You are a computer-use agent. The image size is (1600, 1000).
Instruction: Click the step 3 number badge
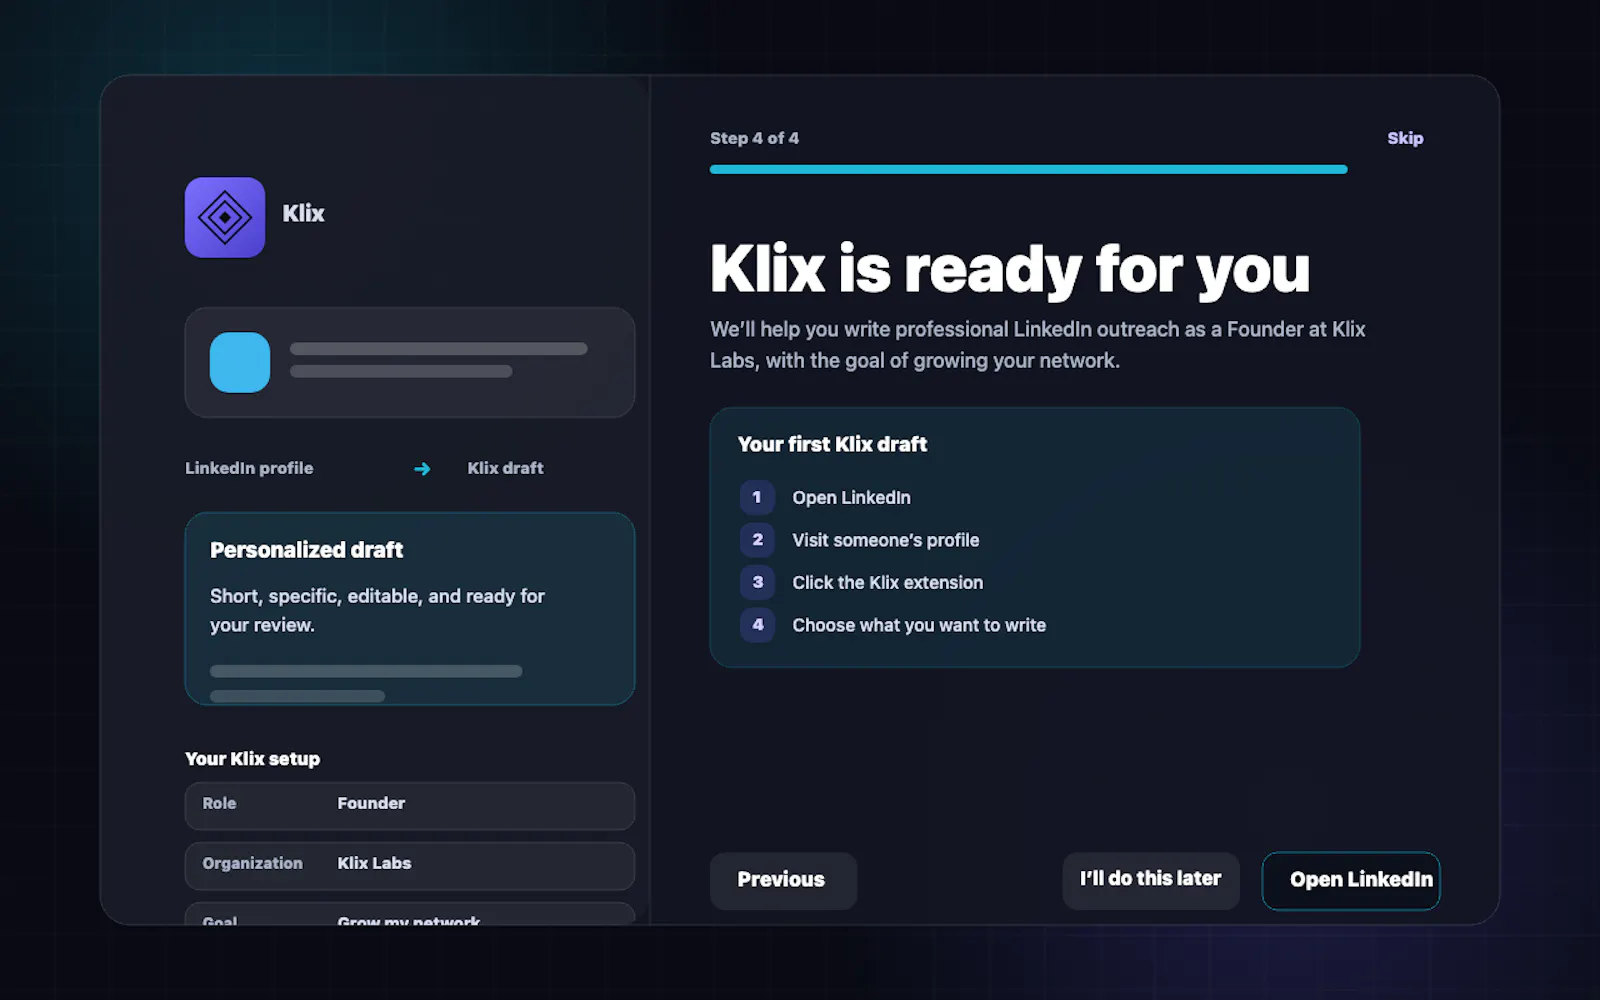(x=757, y=582)
